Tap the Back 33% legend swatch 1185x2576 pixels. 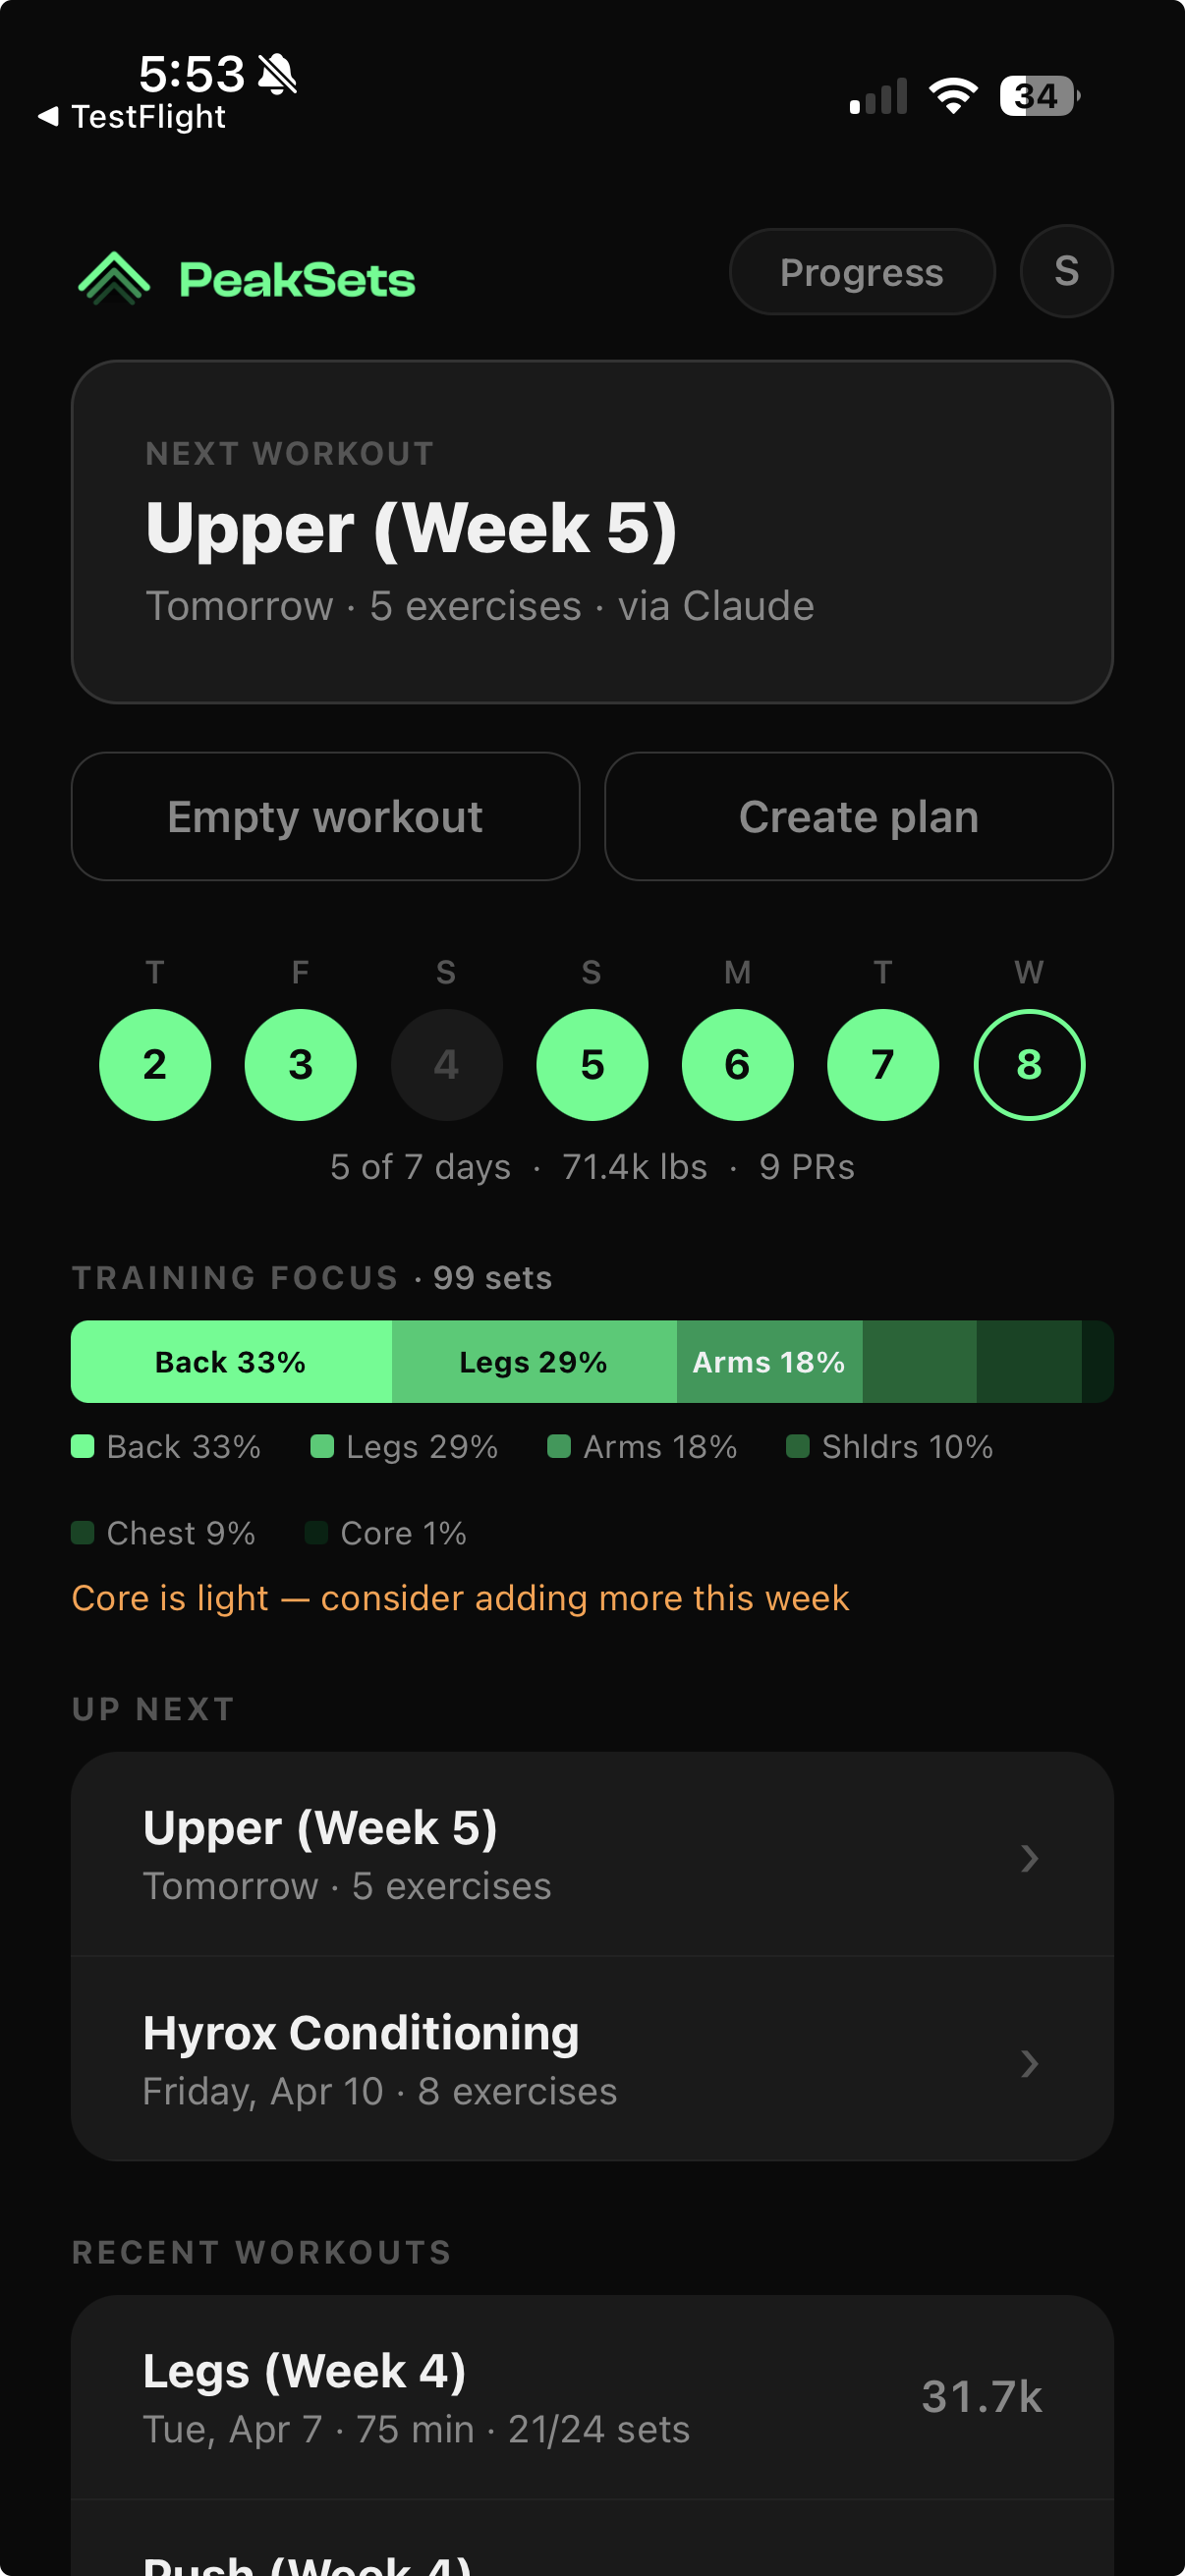[83, 1446]
